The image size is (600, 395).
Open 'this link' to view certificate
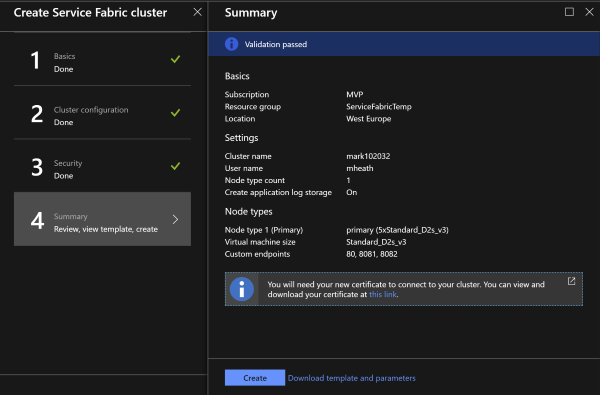[x=383, y=294]
